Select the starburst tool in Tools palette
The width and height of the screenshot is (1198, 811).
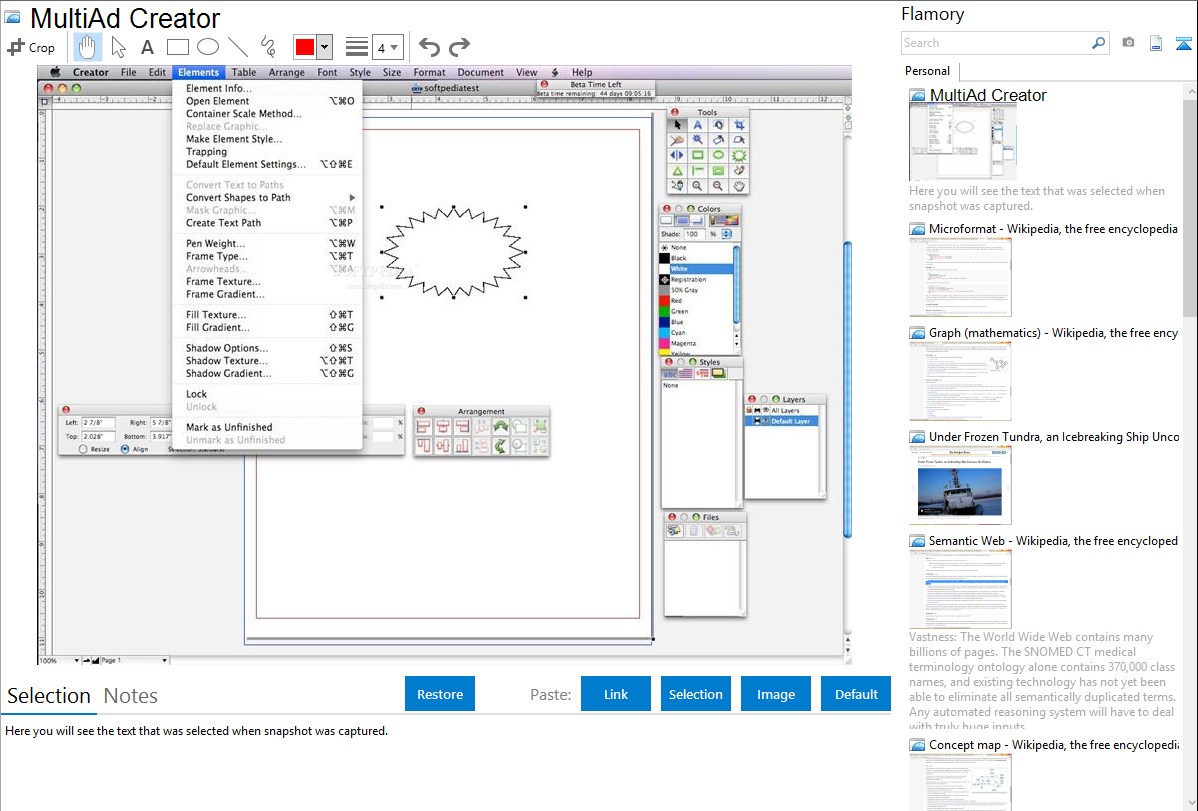[739, 155]
